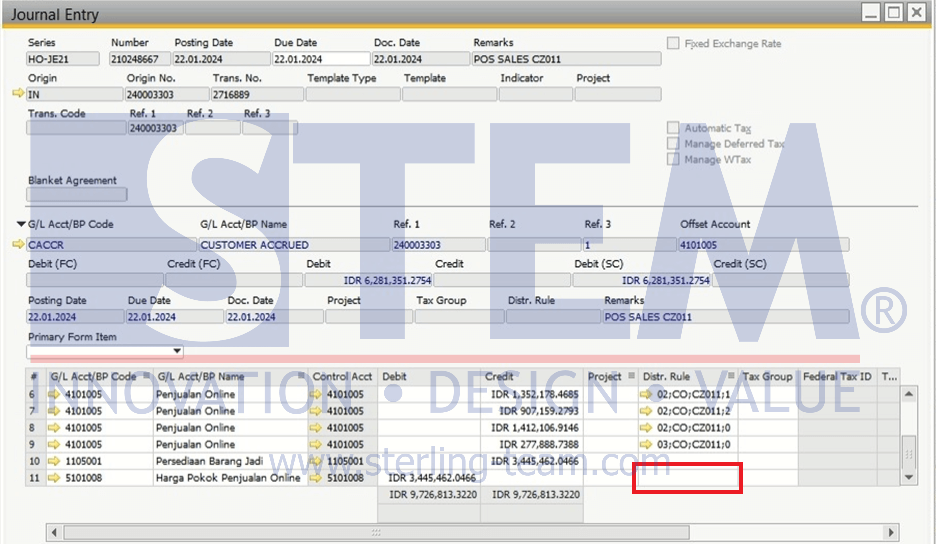Click the link arrow beside Origin IN
This screenshot has width=936, height=544.
pyautogui.click(x=17, y=93)
